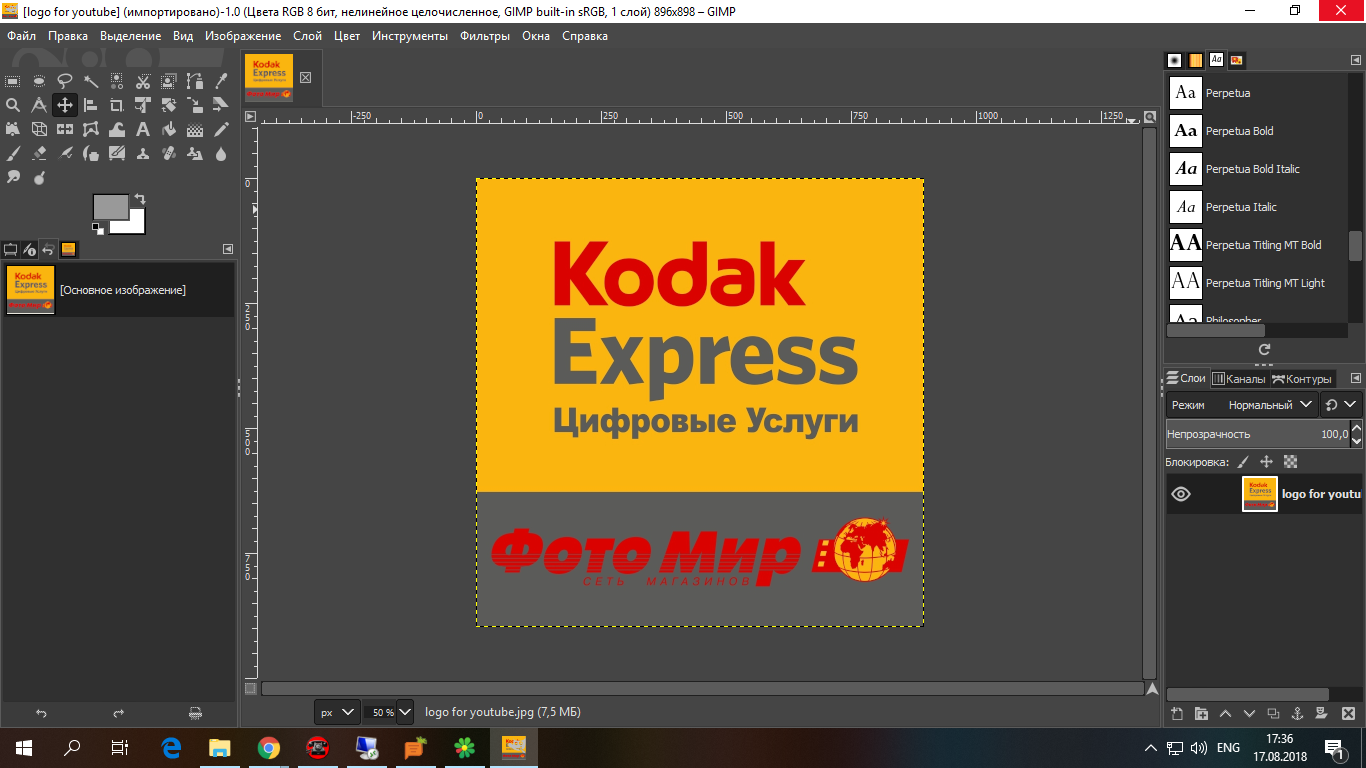Image resolution: width=1366 pixels, height=768 pixels.
Task: Duplicate the layer button
Action: (1273, 714)
